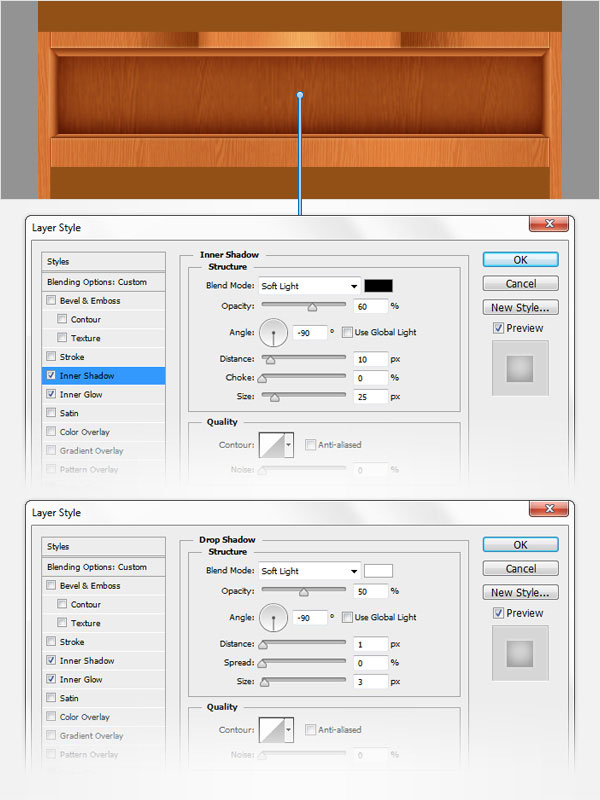Viewport: 600px width, 800px height.
Task: Click Drop Shadow contour thumbnail
Action: tap(271, 730)
